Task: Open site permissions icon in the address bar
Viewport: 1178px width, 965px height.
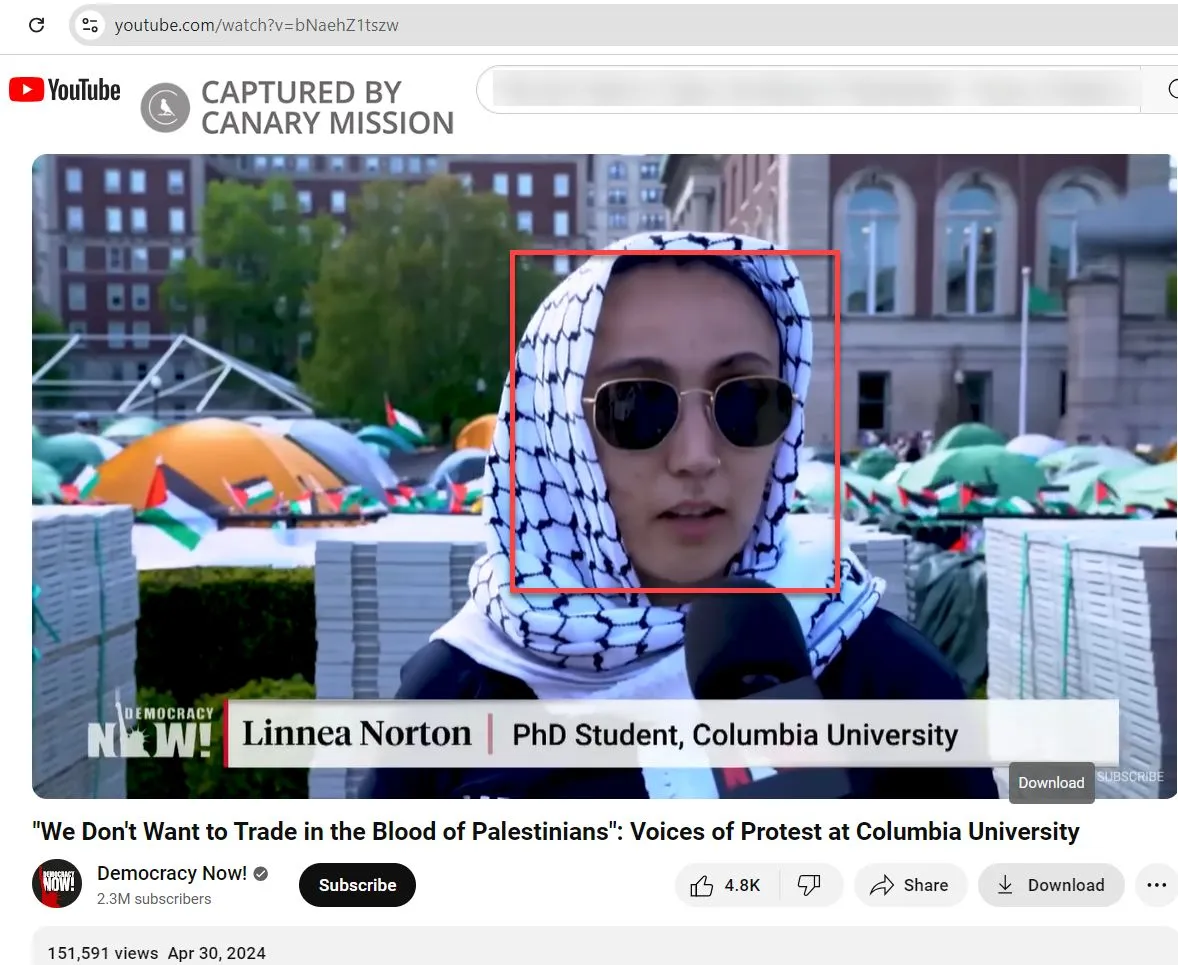Action: coord(88,25)
